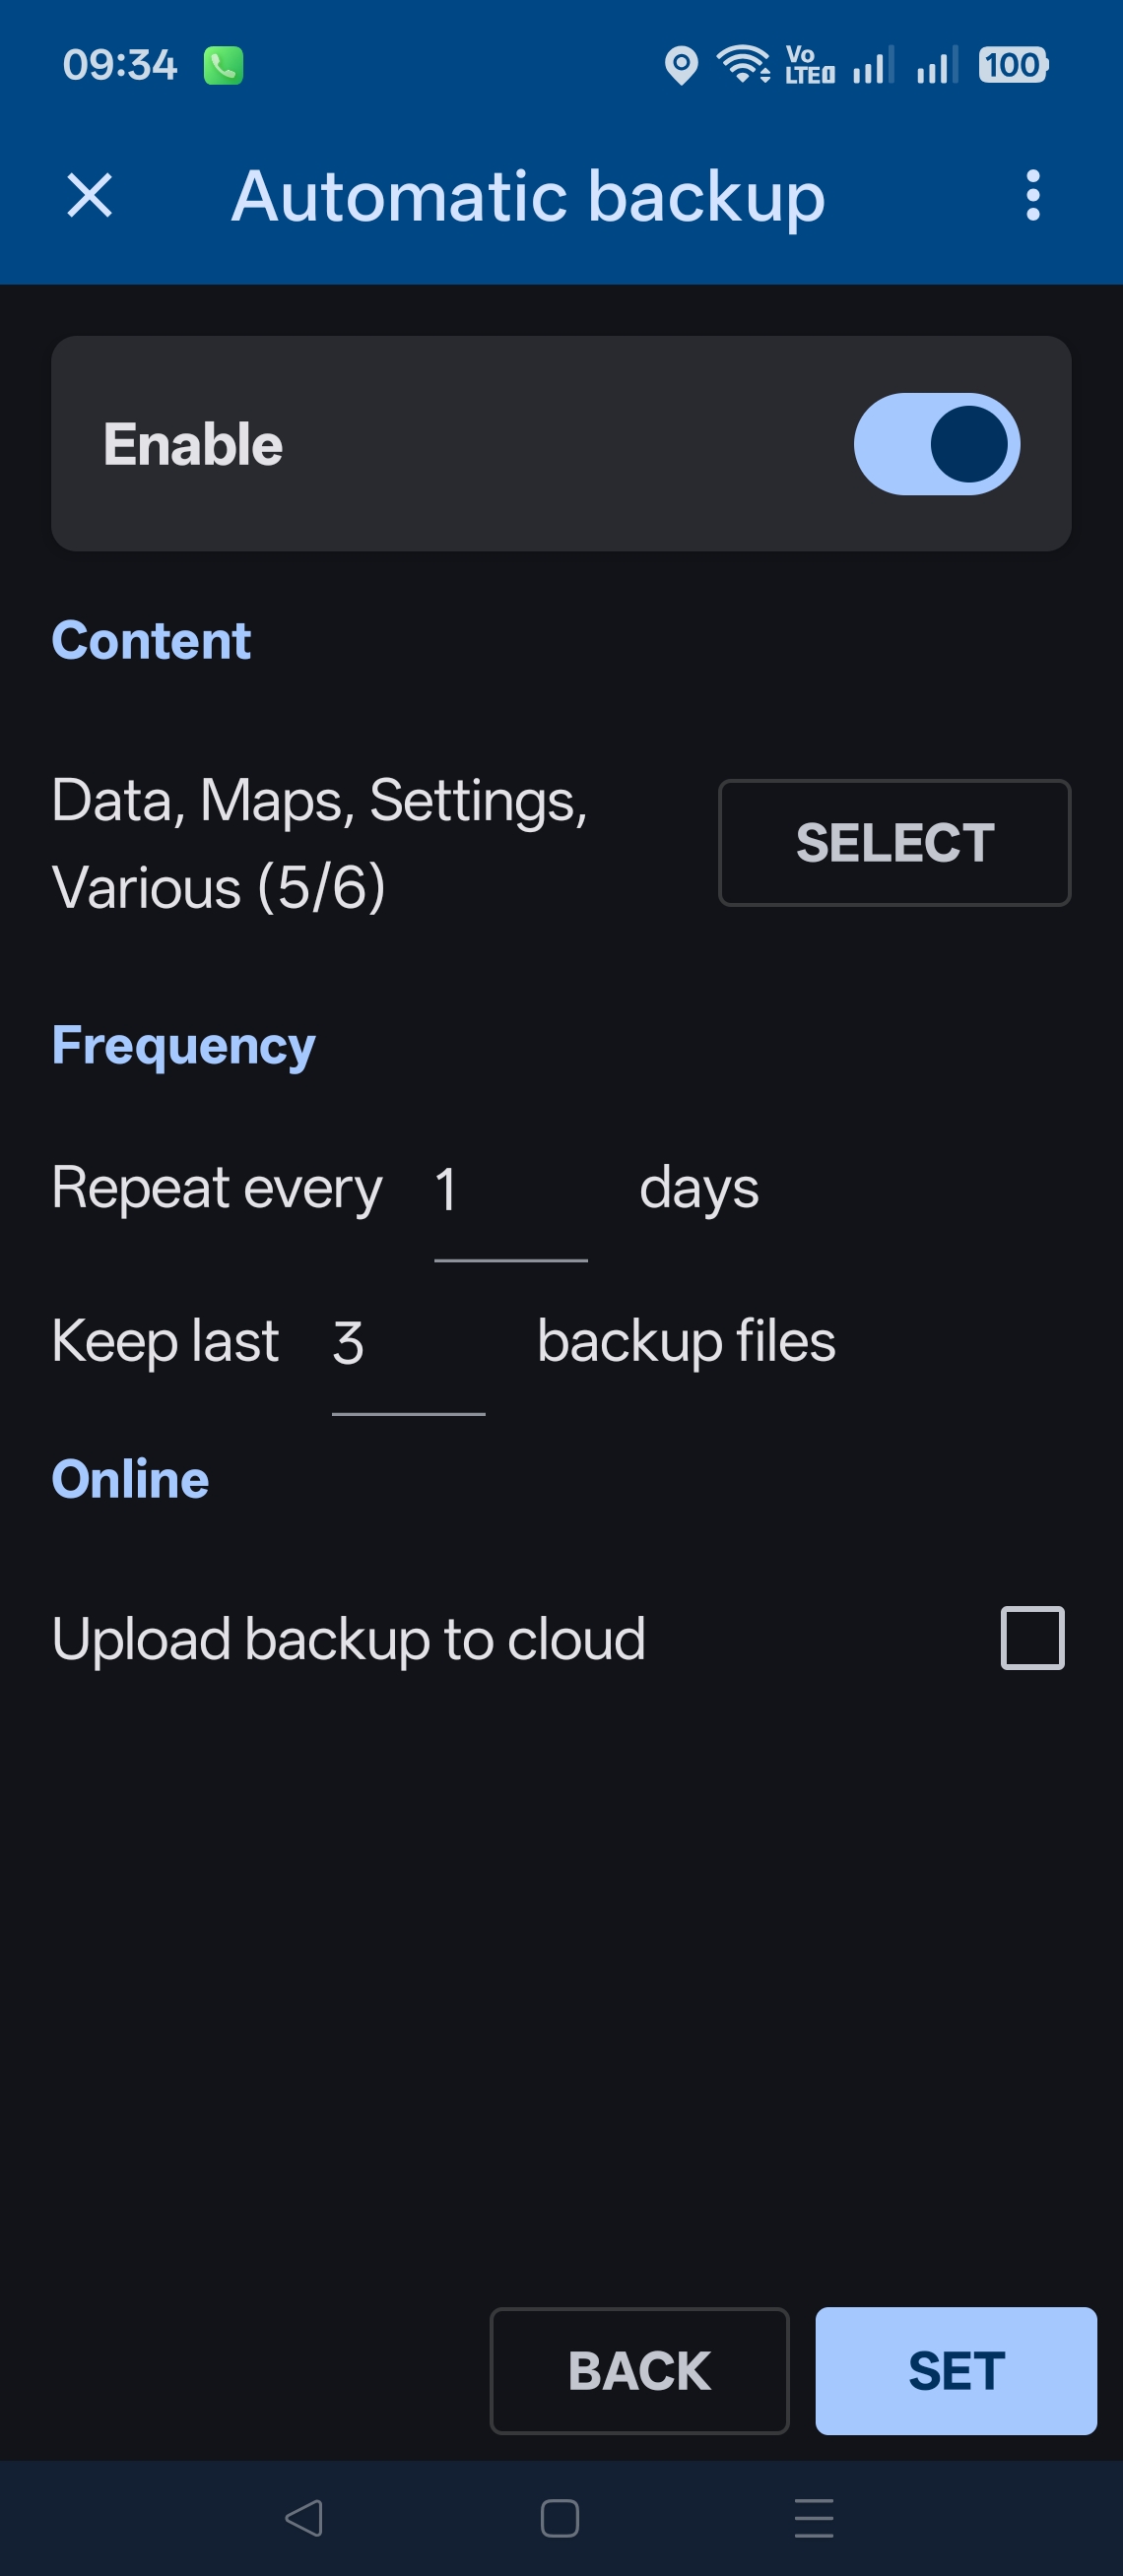Close the Automatic backup screen
Viewport: 1123px width, 2576px height.
tap(90, 195)
